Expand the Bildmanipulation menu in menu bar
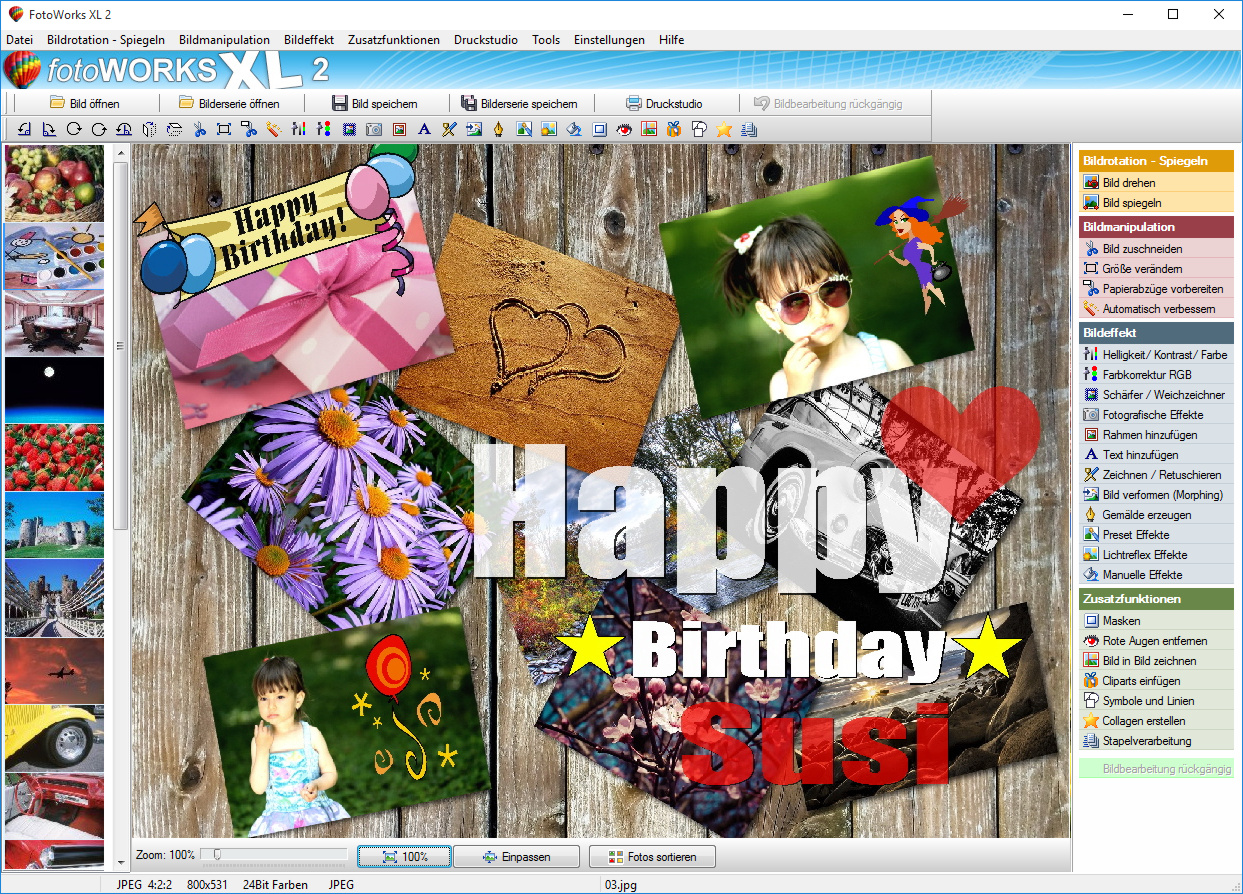Viewport: 1243px width, 894px height. [x=223, y=40]
